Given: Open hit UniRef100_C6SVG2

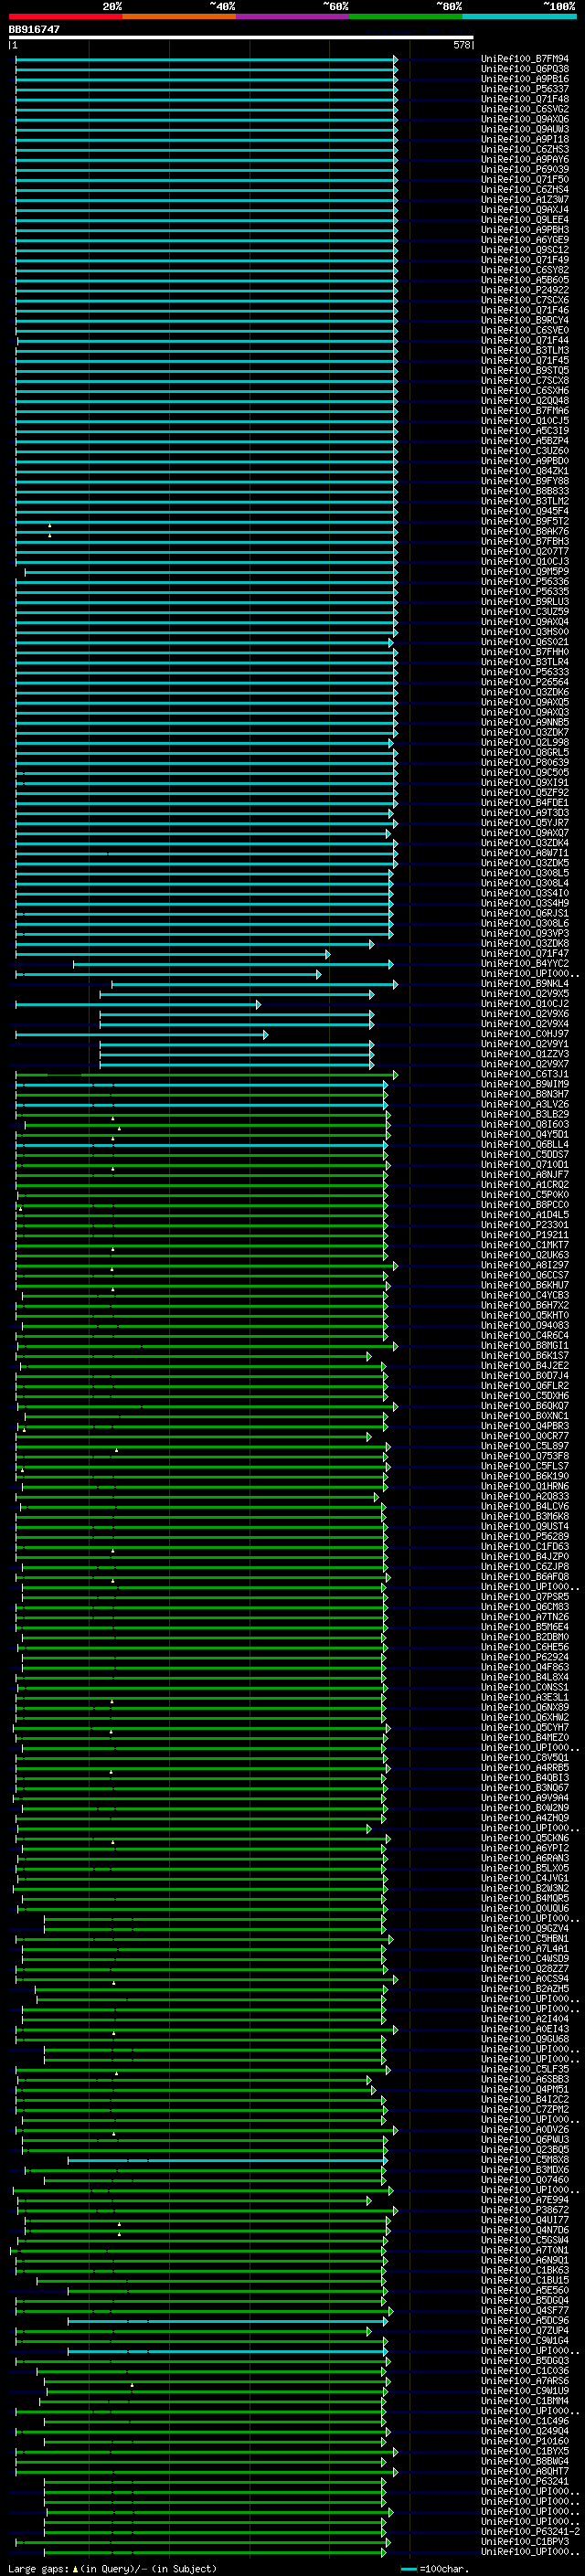Looking at the screenshot, I should (525, 109).
